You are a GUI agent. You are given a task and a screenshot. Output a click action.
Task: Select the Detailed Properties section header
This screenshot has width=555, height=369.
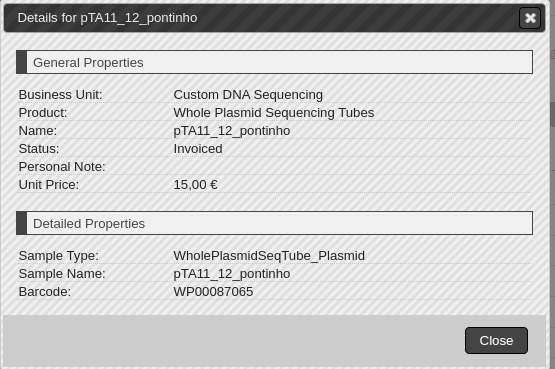(x=274, y=223)
